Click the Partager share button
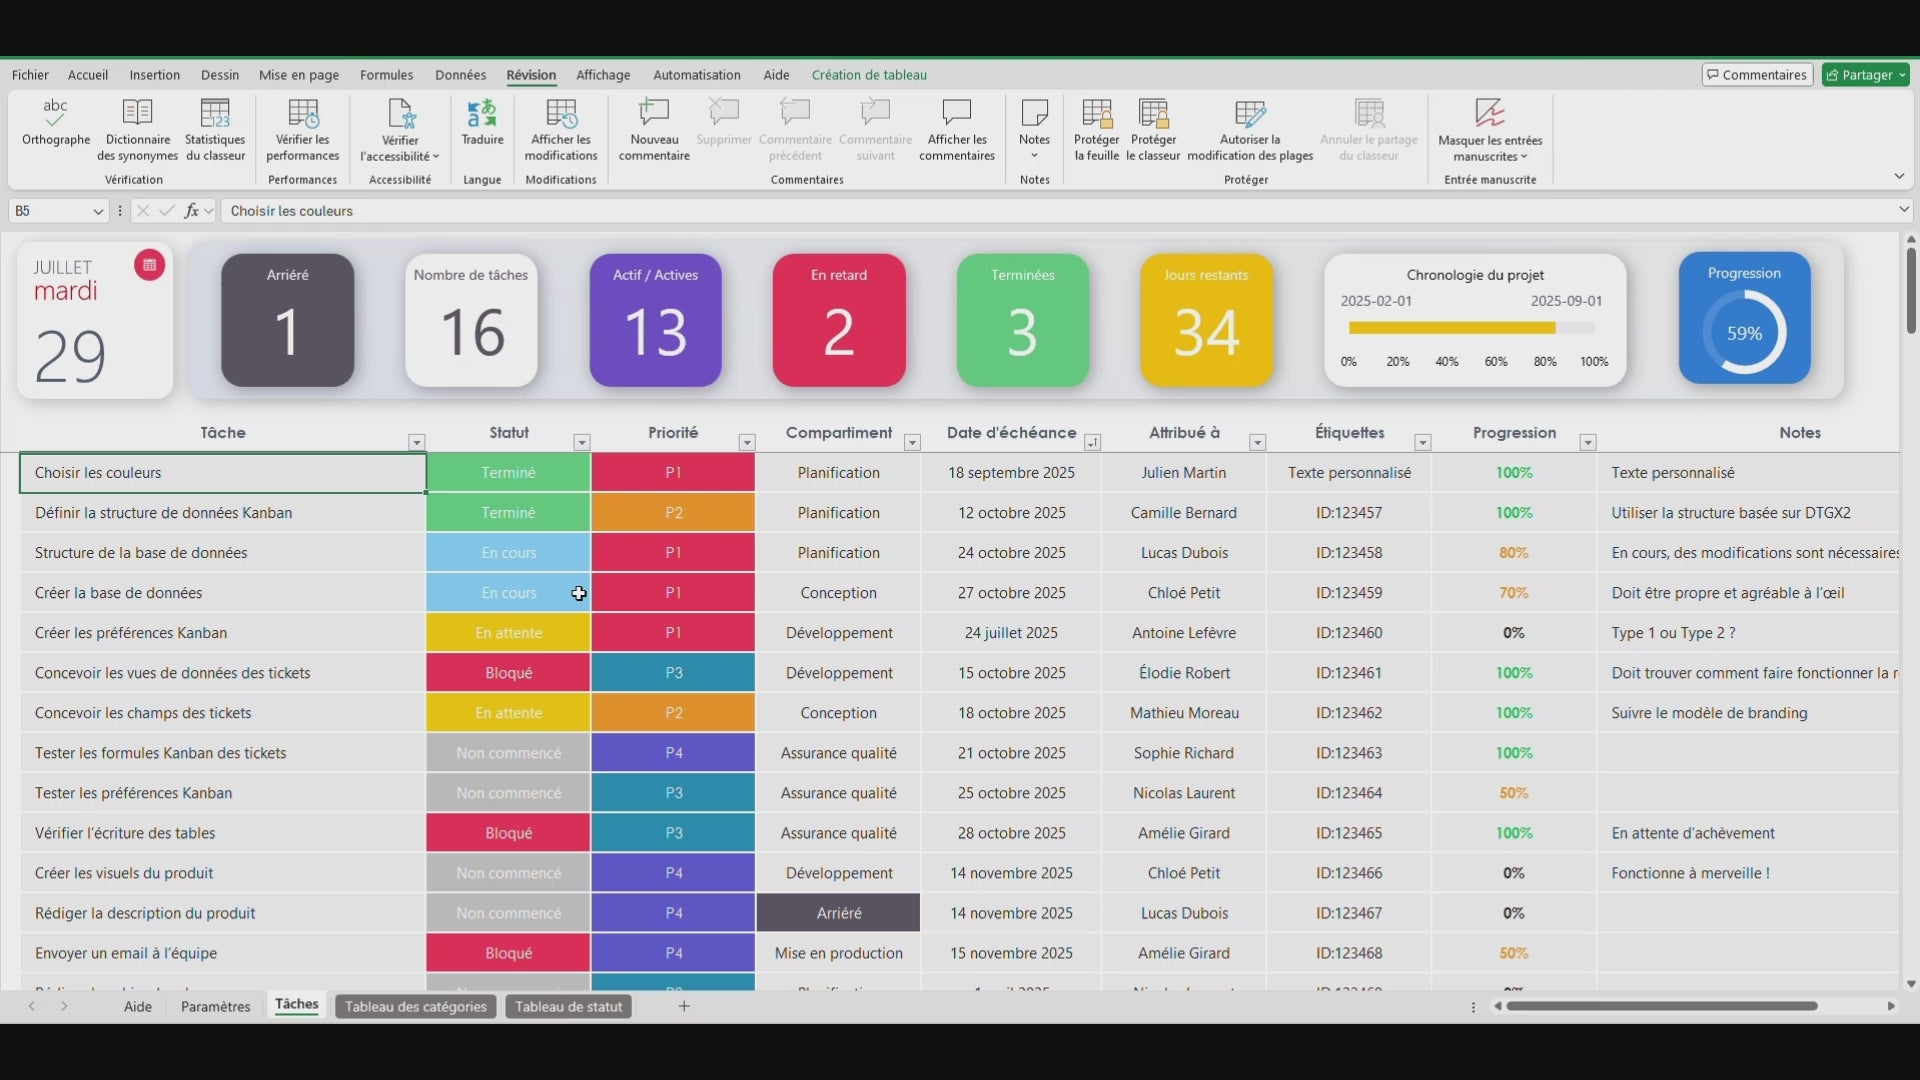This screenshot has width=1920, height=1080. click(x=1865, y=75)
